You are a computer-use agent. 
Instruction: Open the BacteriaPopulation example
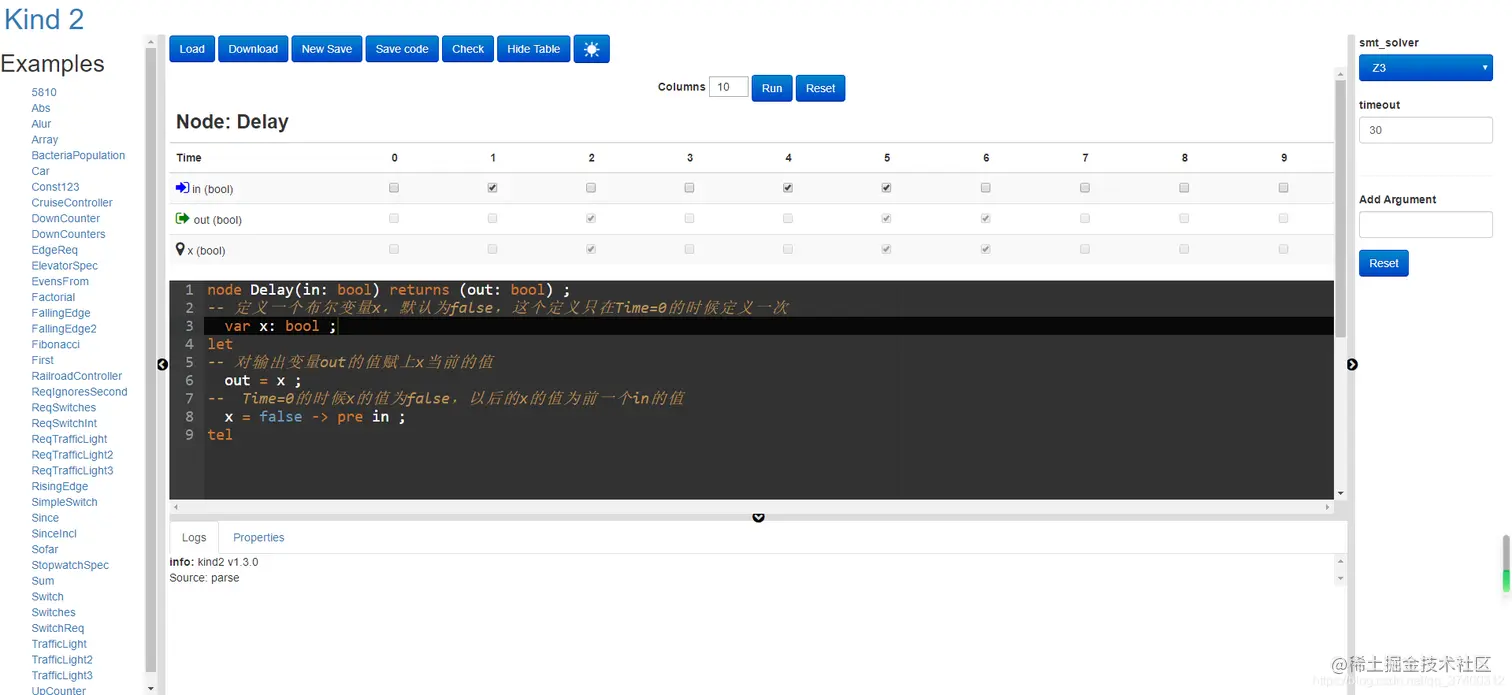78,155
